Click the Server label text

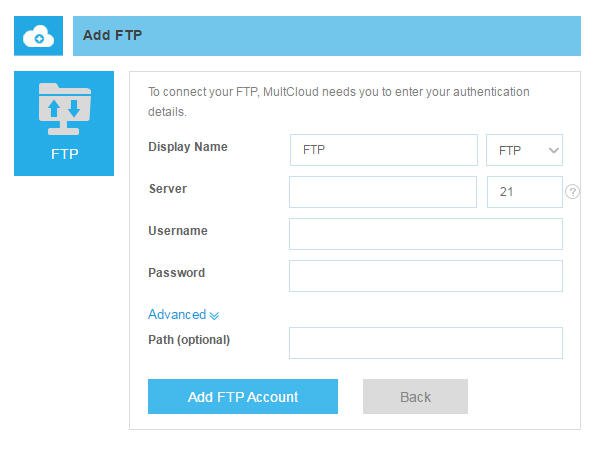[x=167, y=189]
